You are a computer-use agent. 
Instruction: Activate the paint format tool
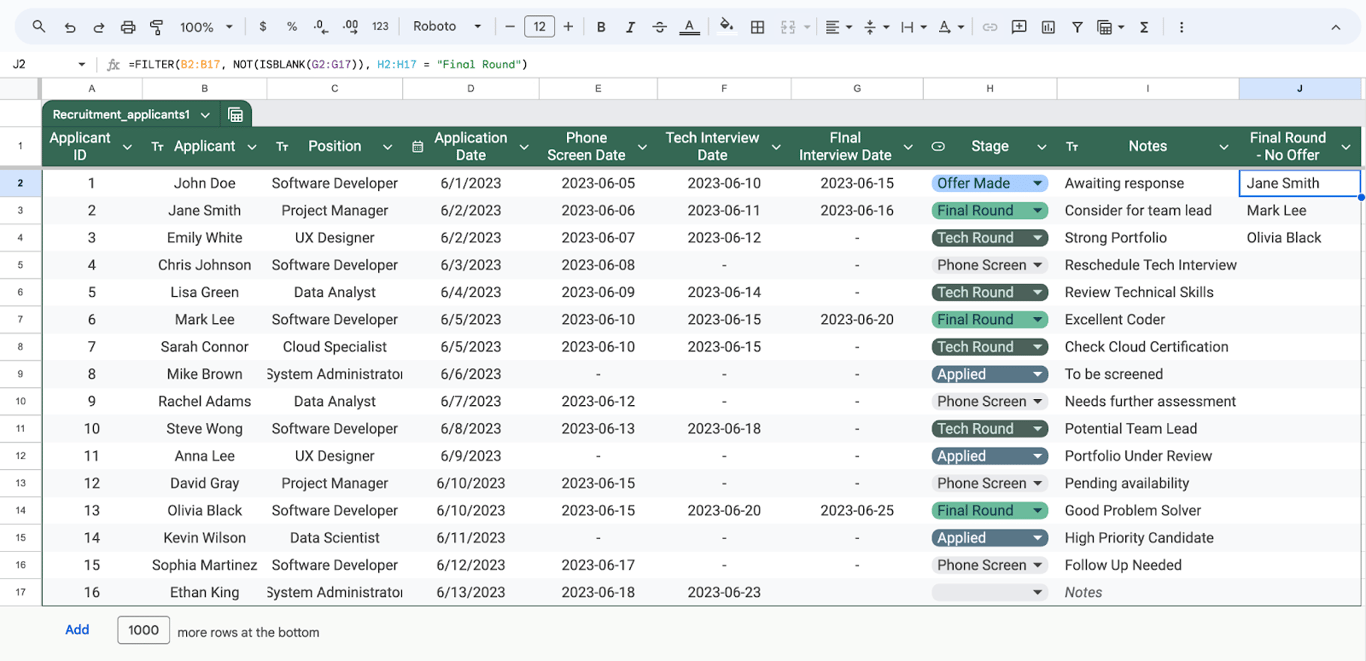[x=157, y=27]
